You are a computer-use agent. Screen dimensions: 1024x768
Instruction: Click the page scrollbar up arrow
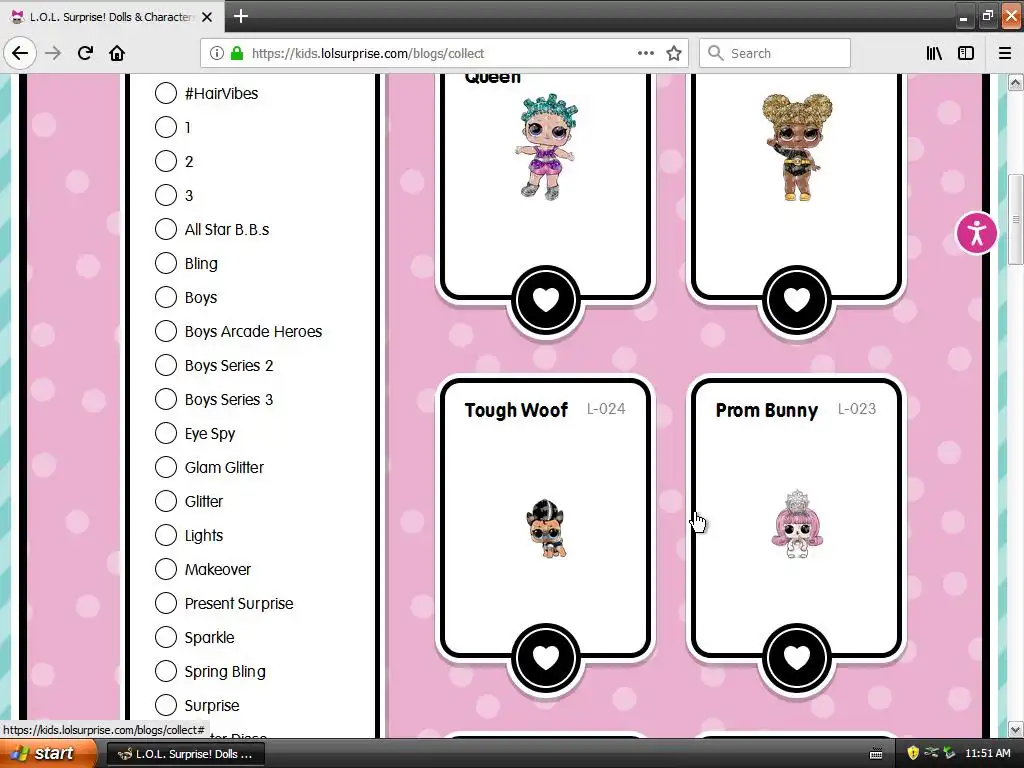click(1015, 82)
